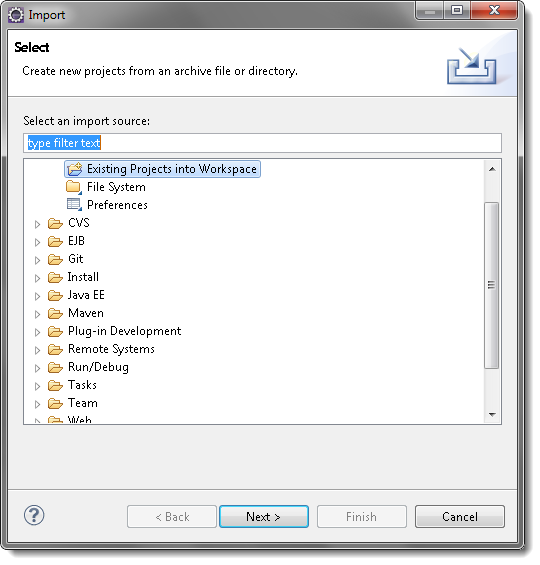Click the Next > button
The image size is (540, 565).
point(264,517)
